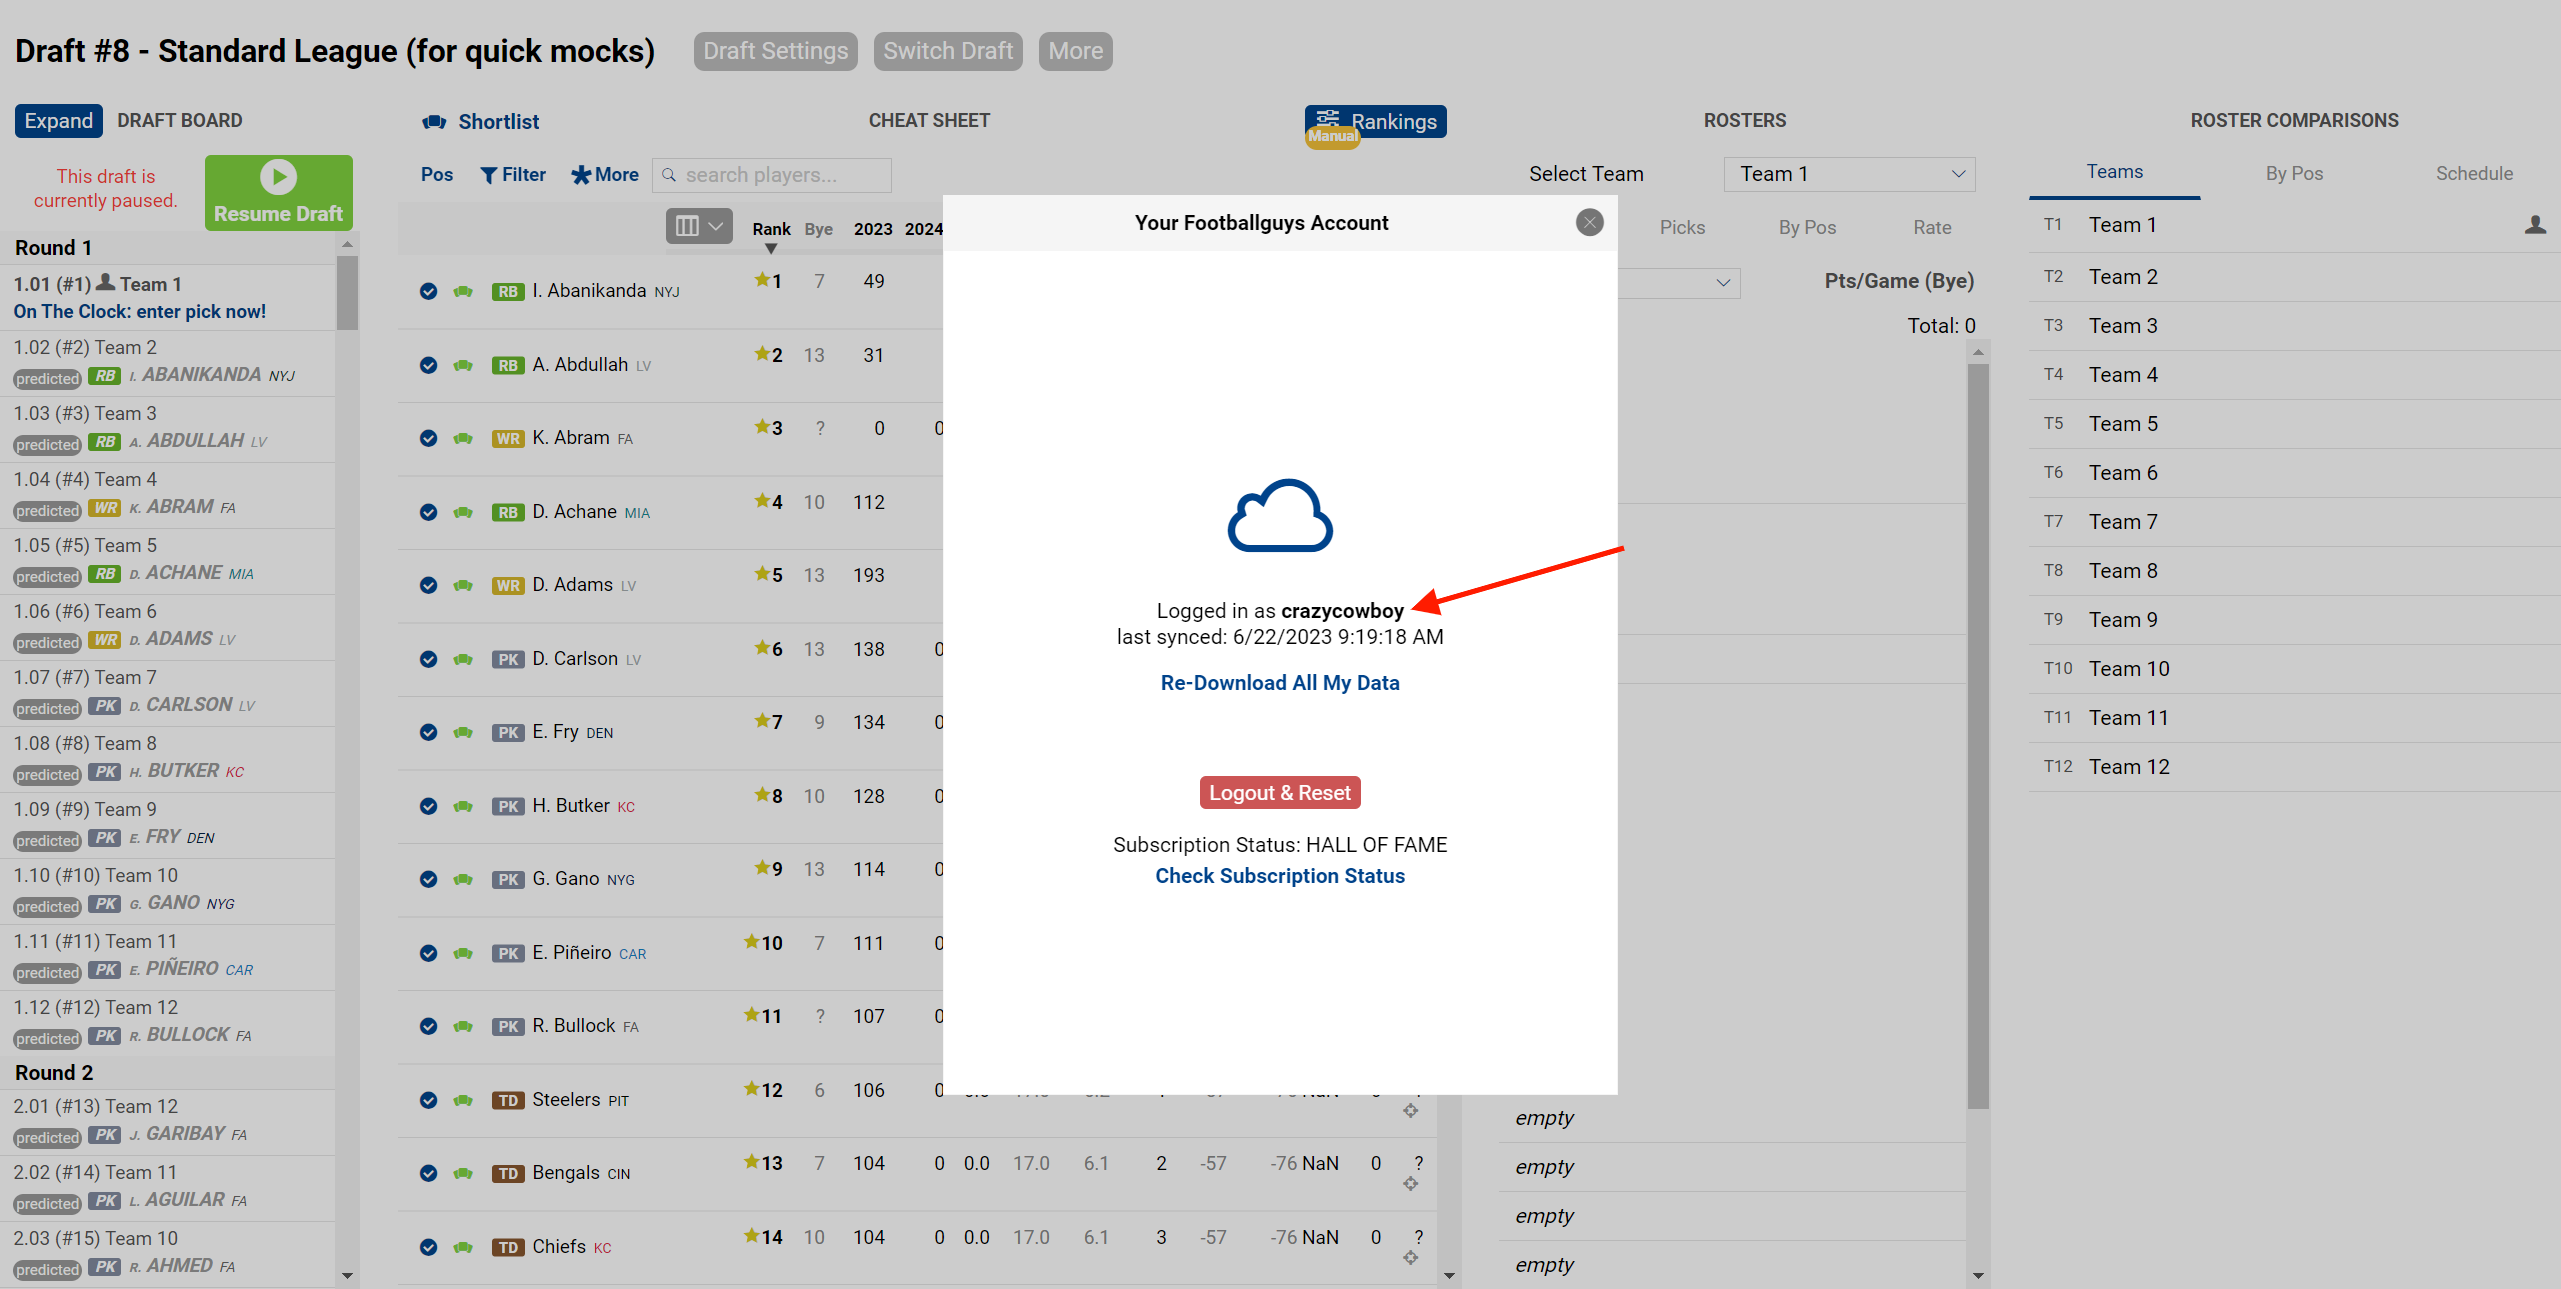
Task: Click move handle icon on Chiefs row
Action: pos(1410,1258)
